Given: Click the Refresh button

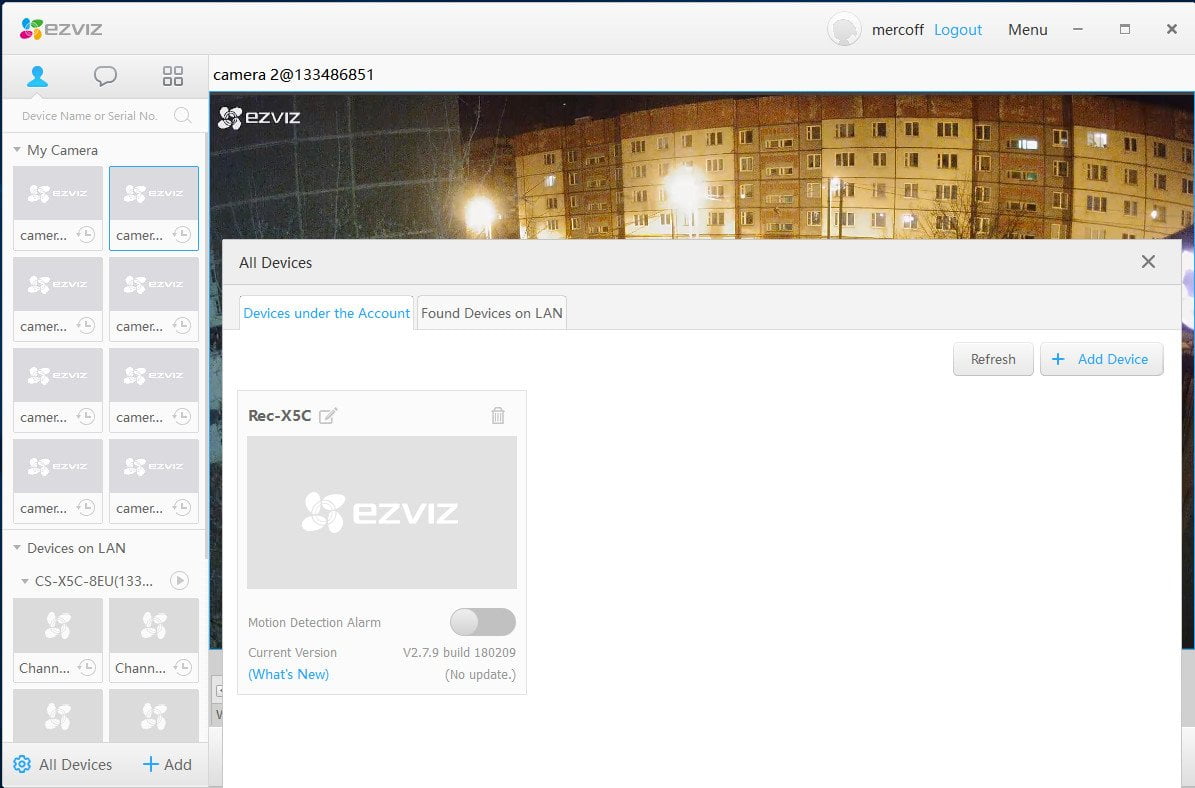Looking at the screenshot, I should pos(993,359).
